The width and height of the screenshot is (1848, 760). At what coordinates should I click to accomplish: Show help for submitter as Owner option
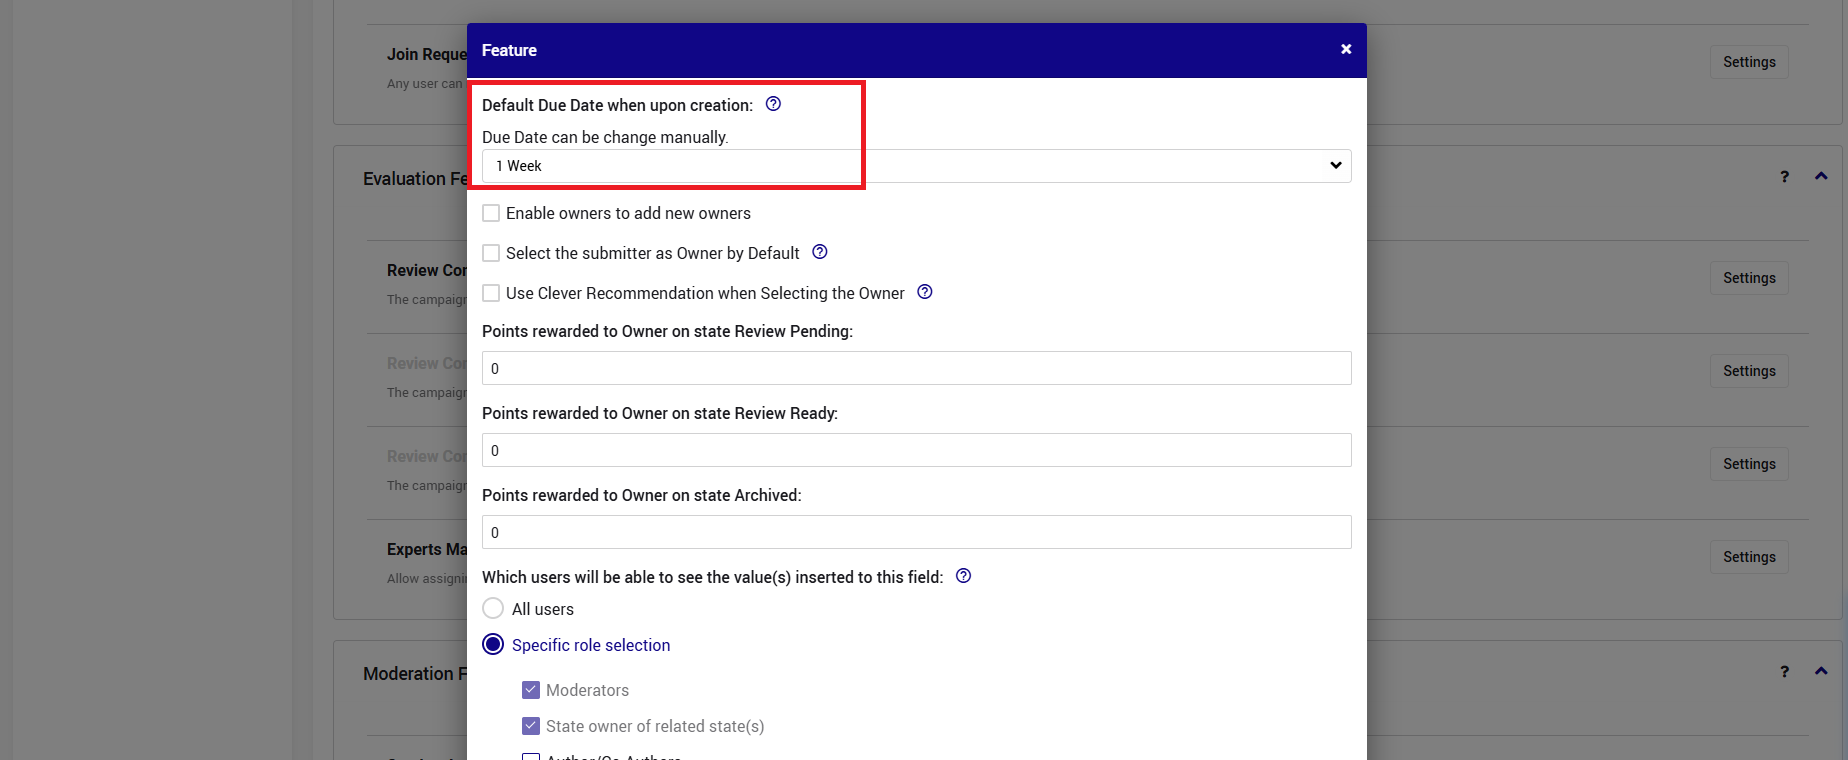(820, 252)
